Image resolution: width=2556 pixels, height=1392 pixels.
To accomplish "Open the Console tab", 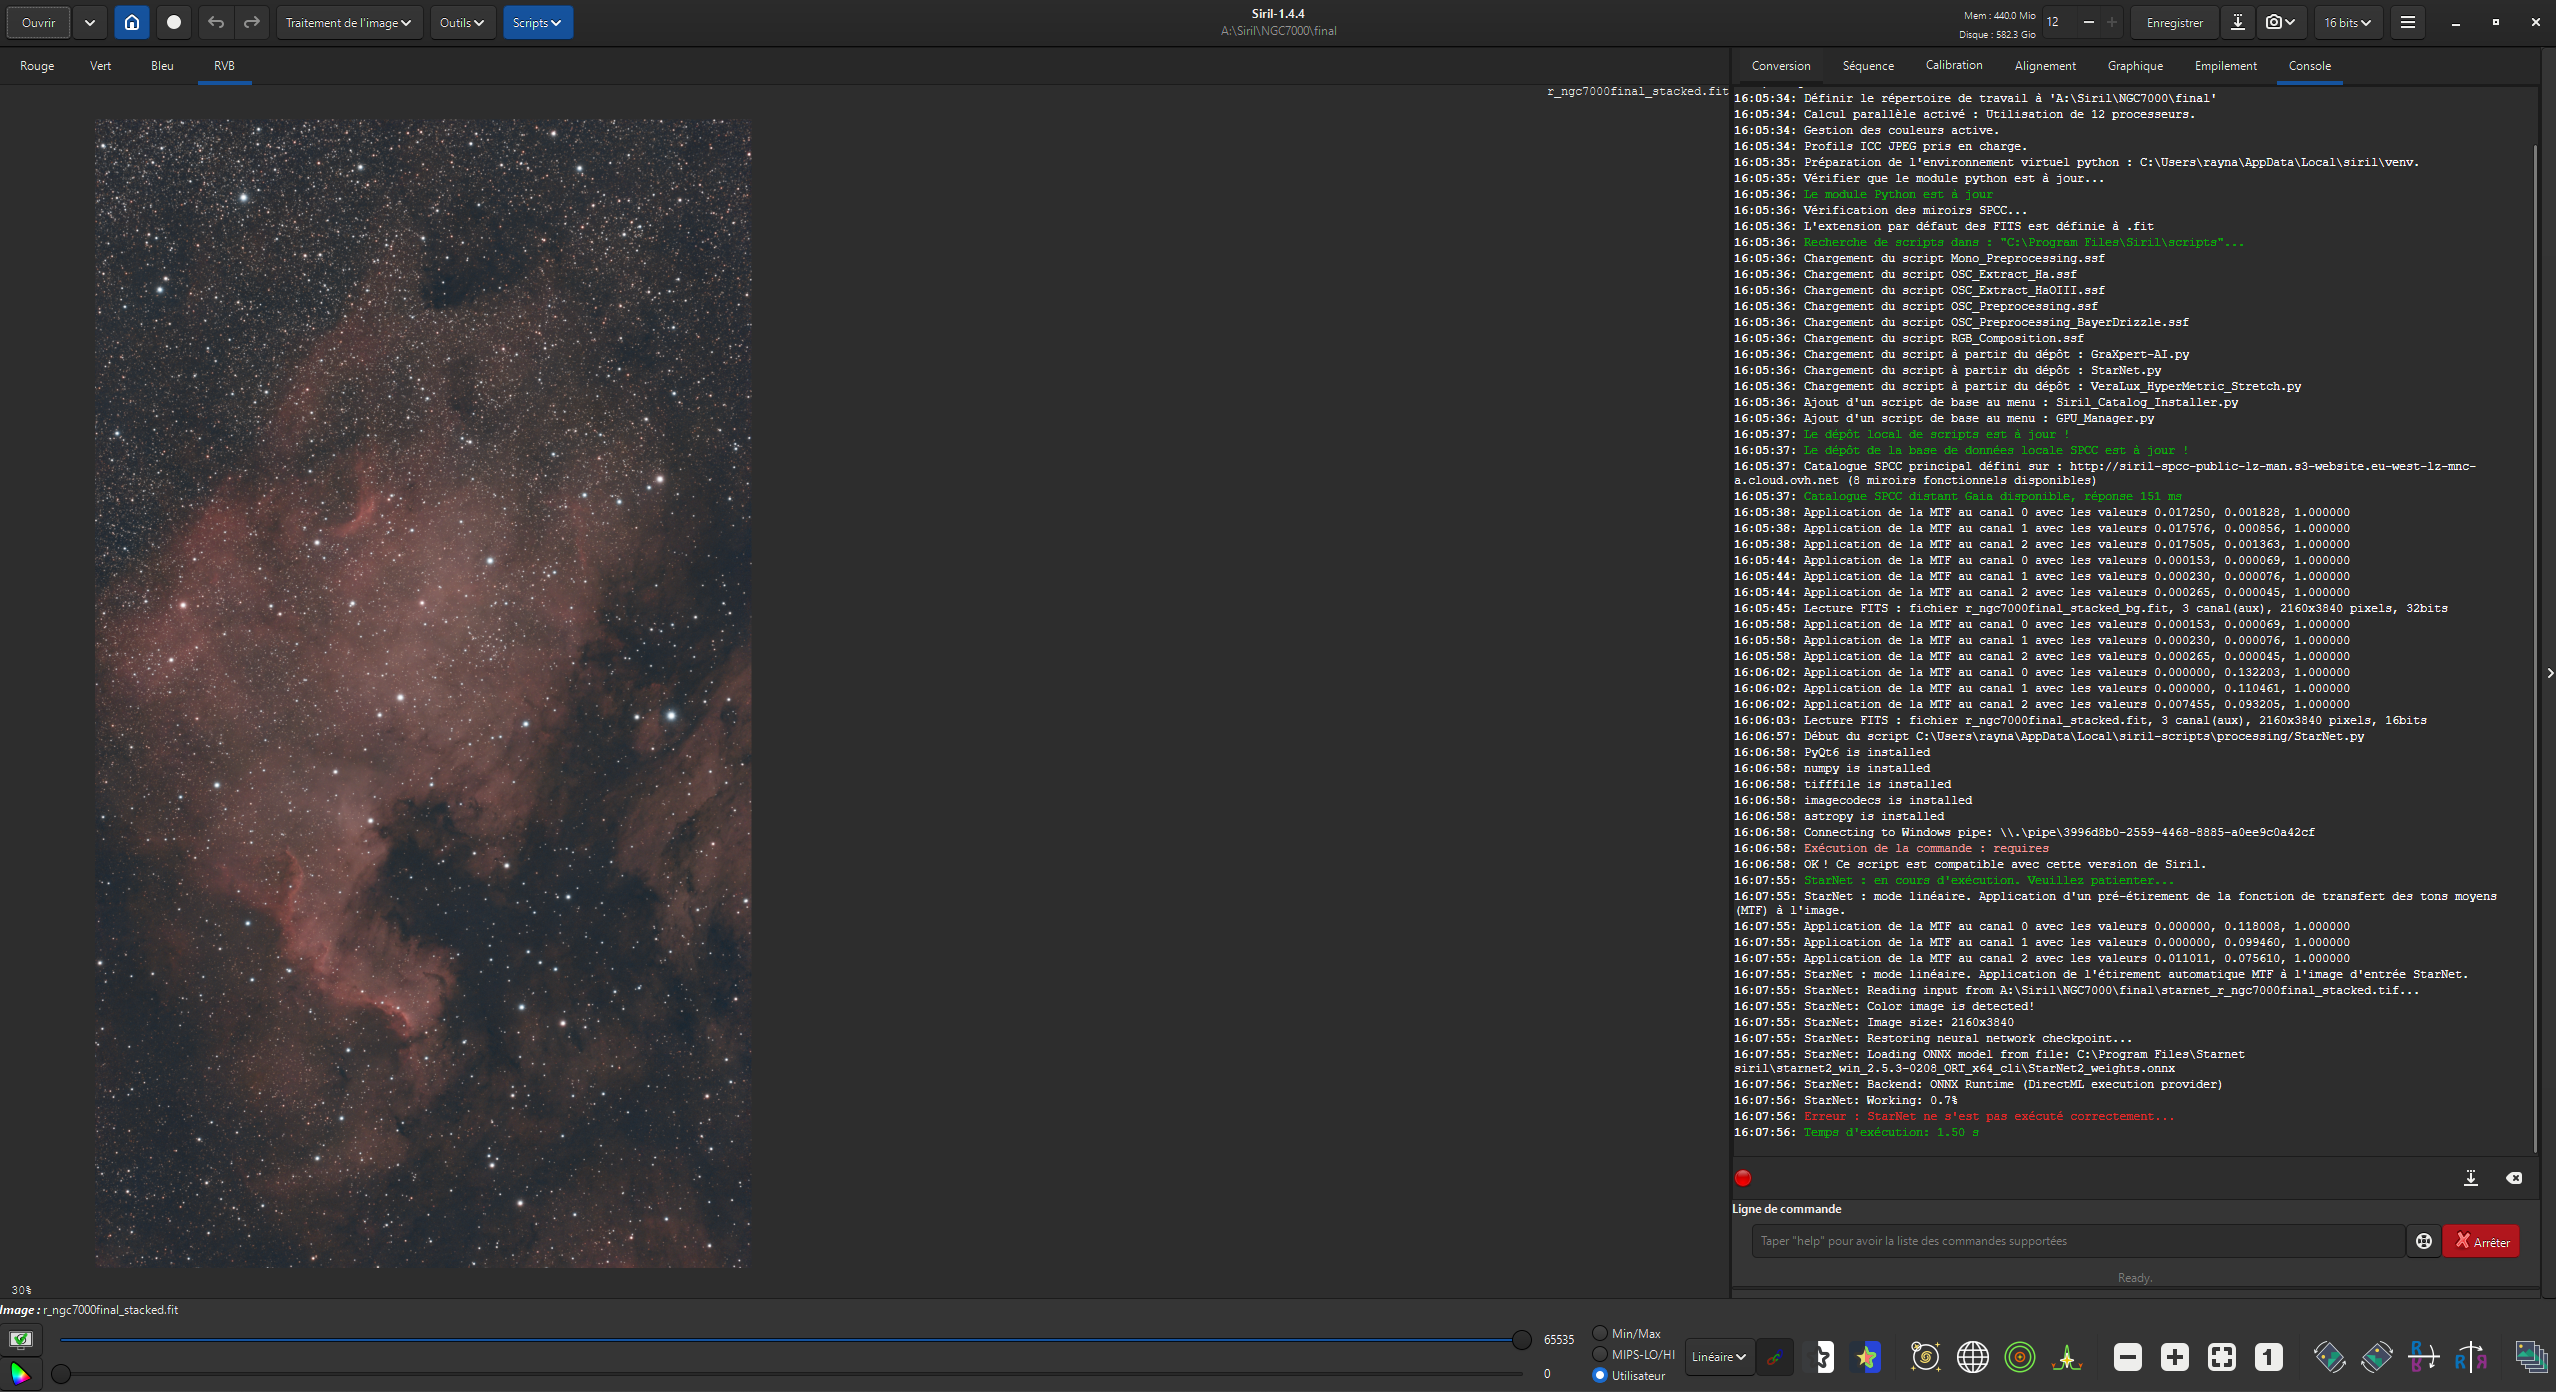I will [2310, 66].
